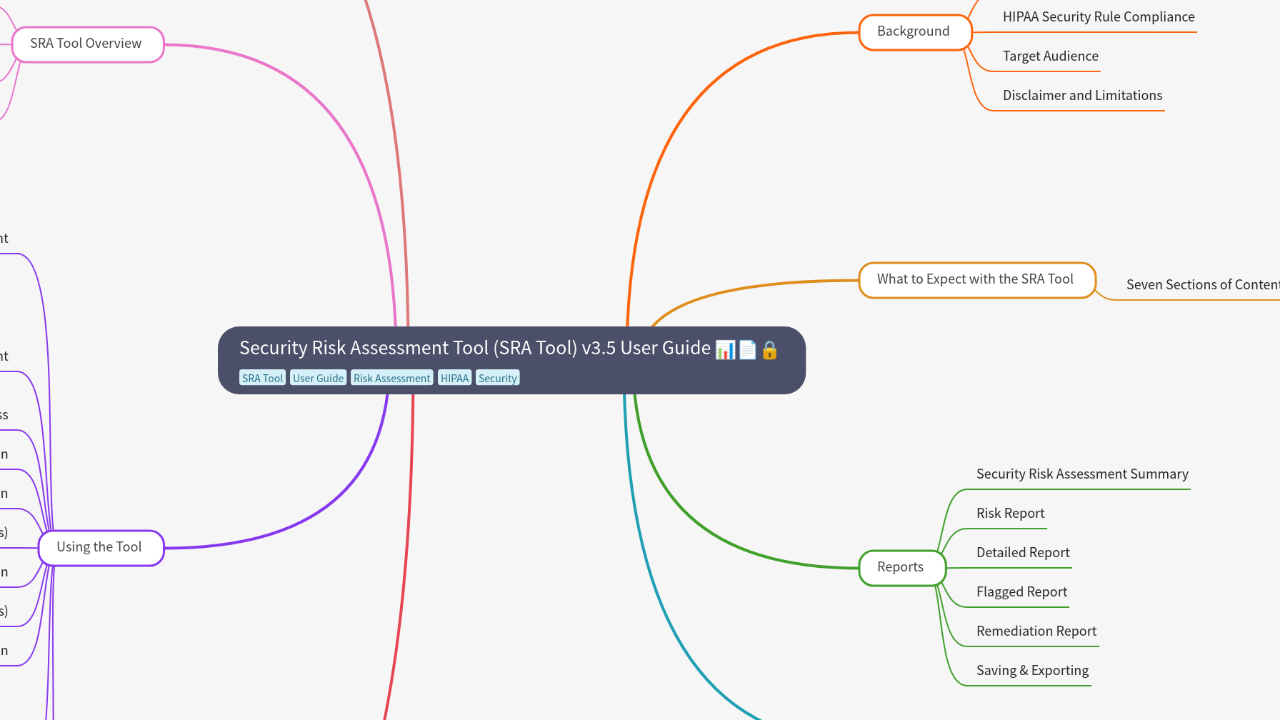Click 'Flagged Report' item
The height and width of the screenshot is (720, 1280).
1022,592
